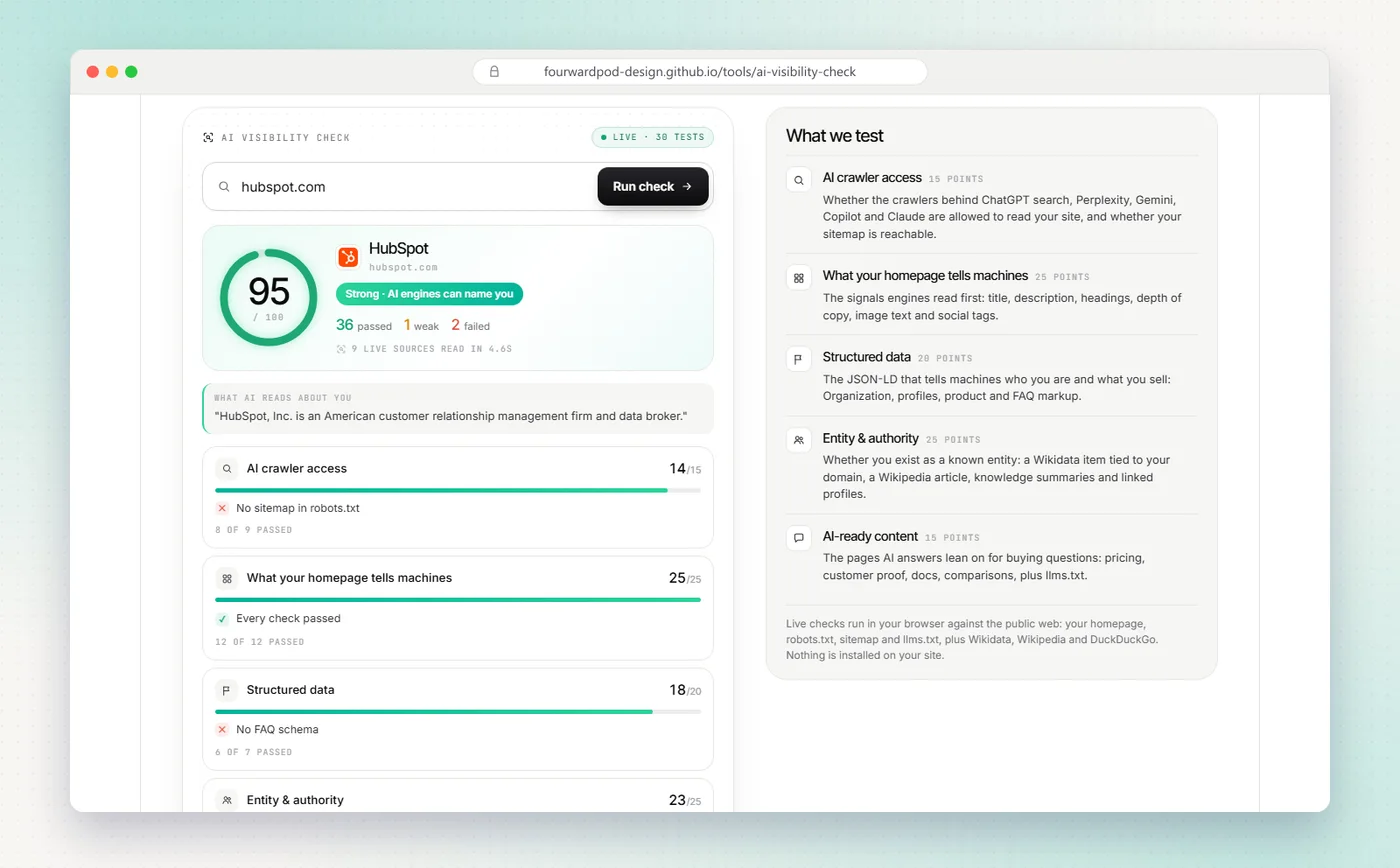Expand the Entity & authority result card title

[x=295, y=800]
